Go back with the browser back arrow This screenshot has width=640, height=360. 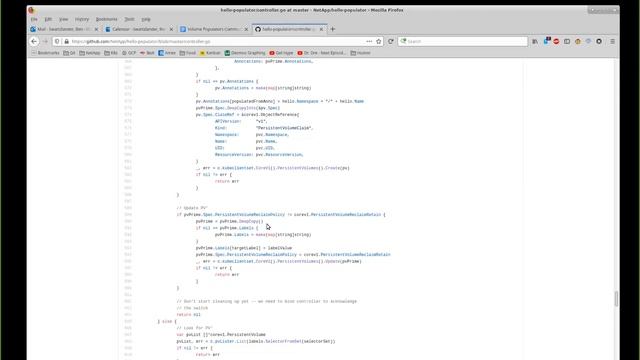[x=34, y=41]
